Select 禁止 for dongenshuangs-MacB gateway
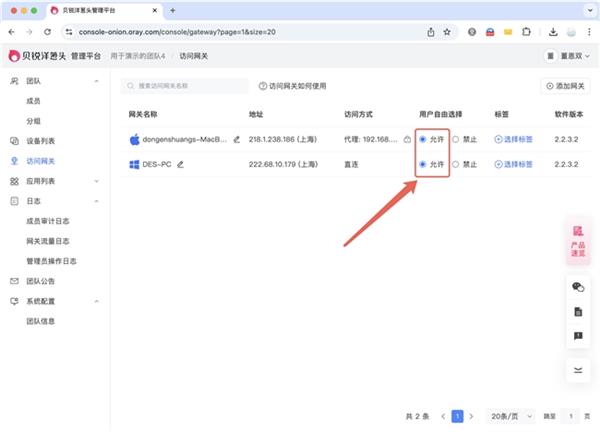The image size is (600, 432). tap(457, 139)
